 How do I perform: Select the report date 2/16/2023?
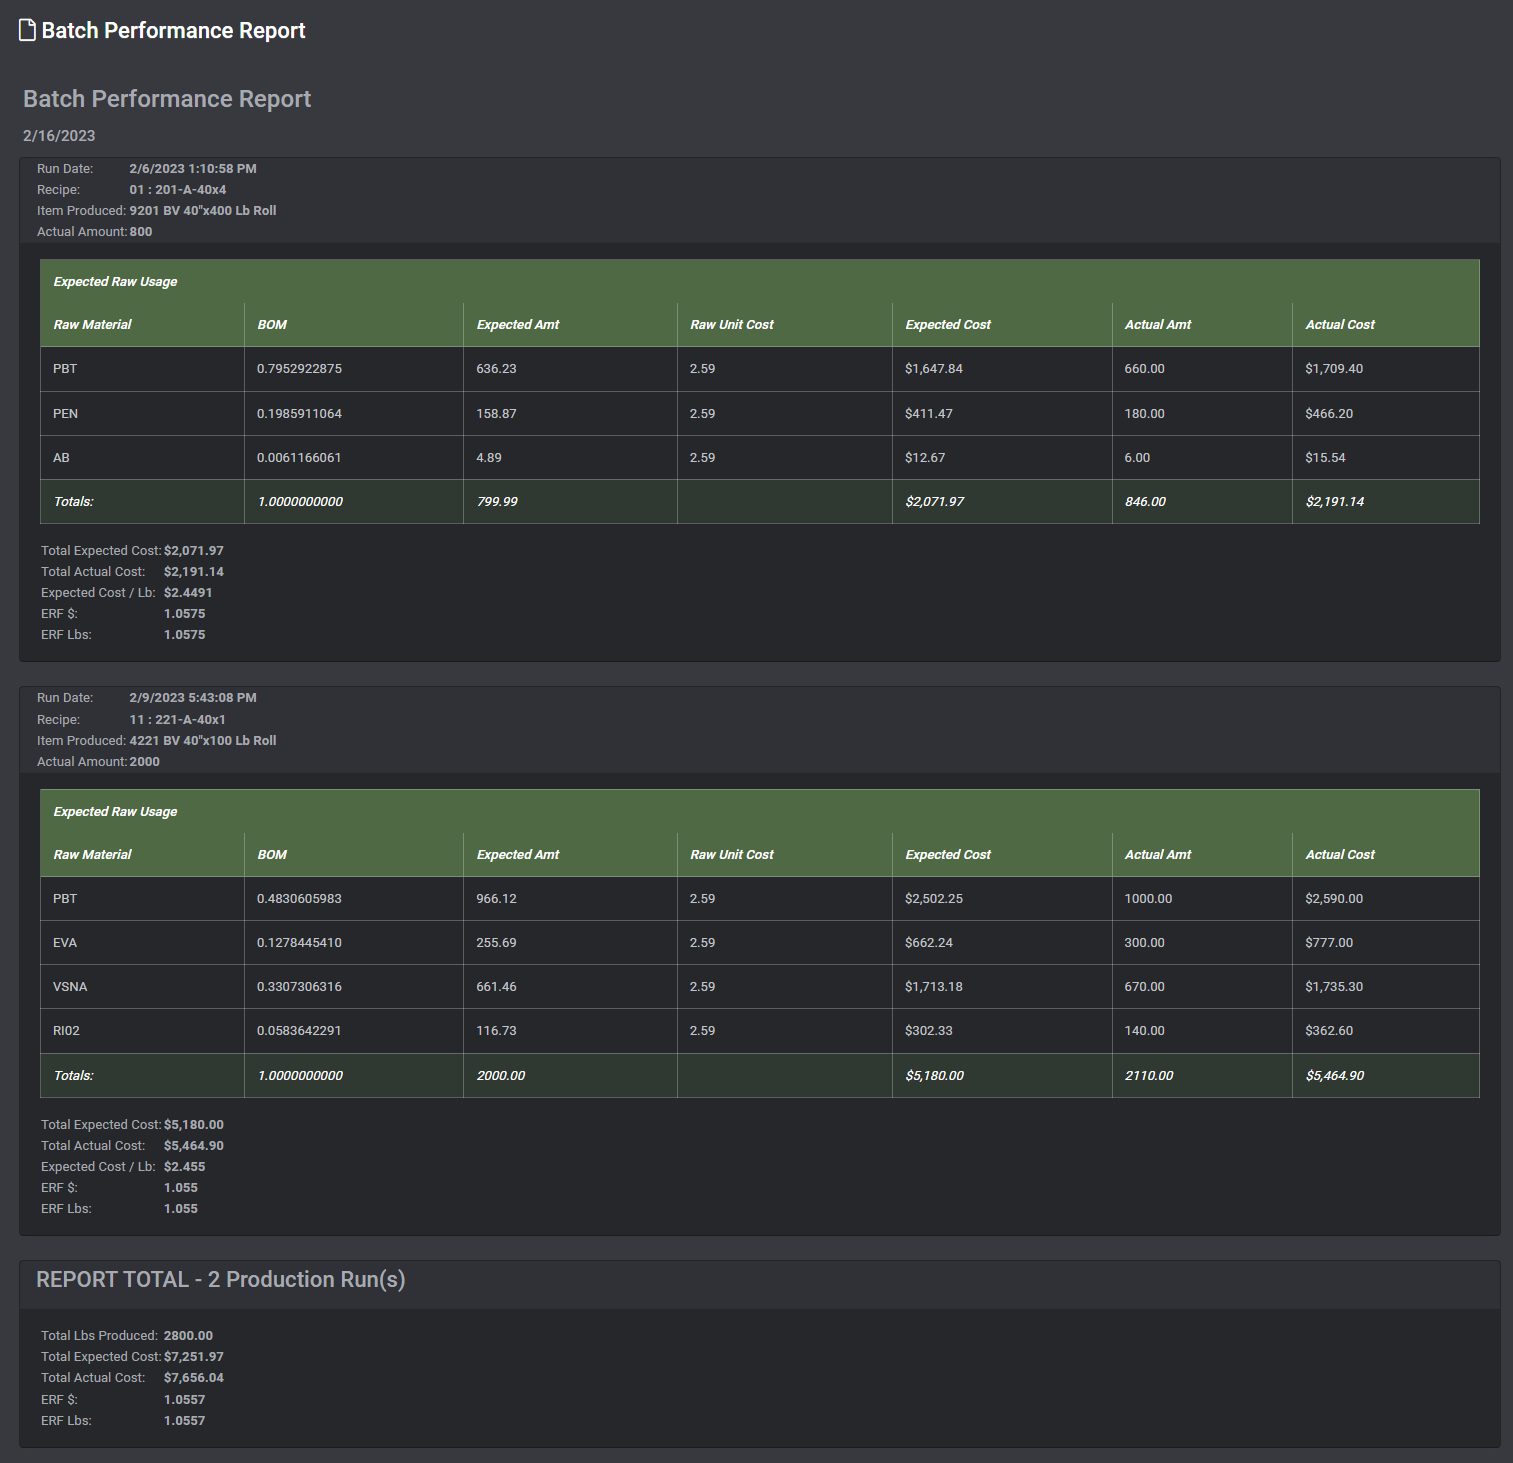click(x=59, y=136)
